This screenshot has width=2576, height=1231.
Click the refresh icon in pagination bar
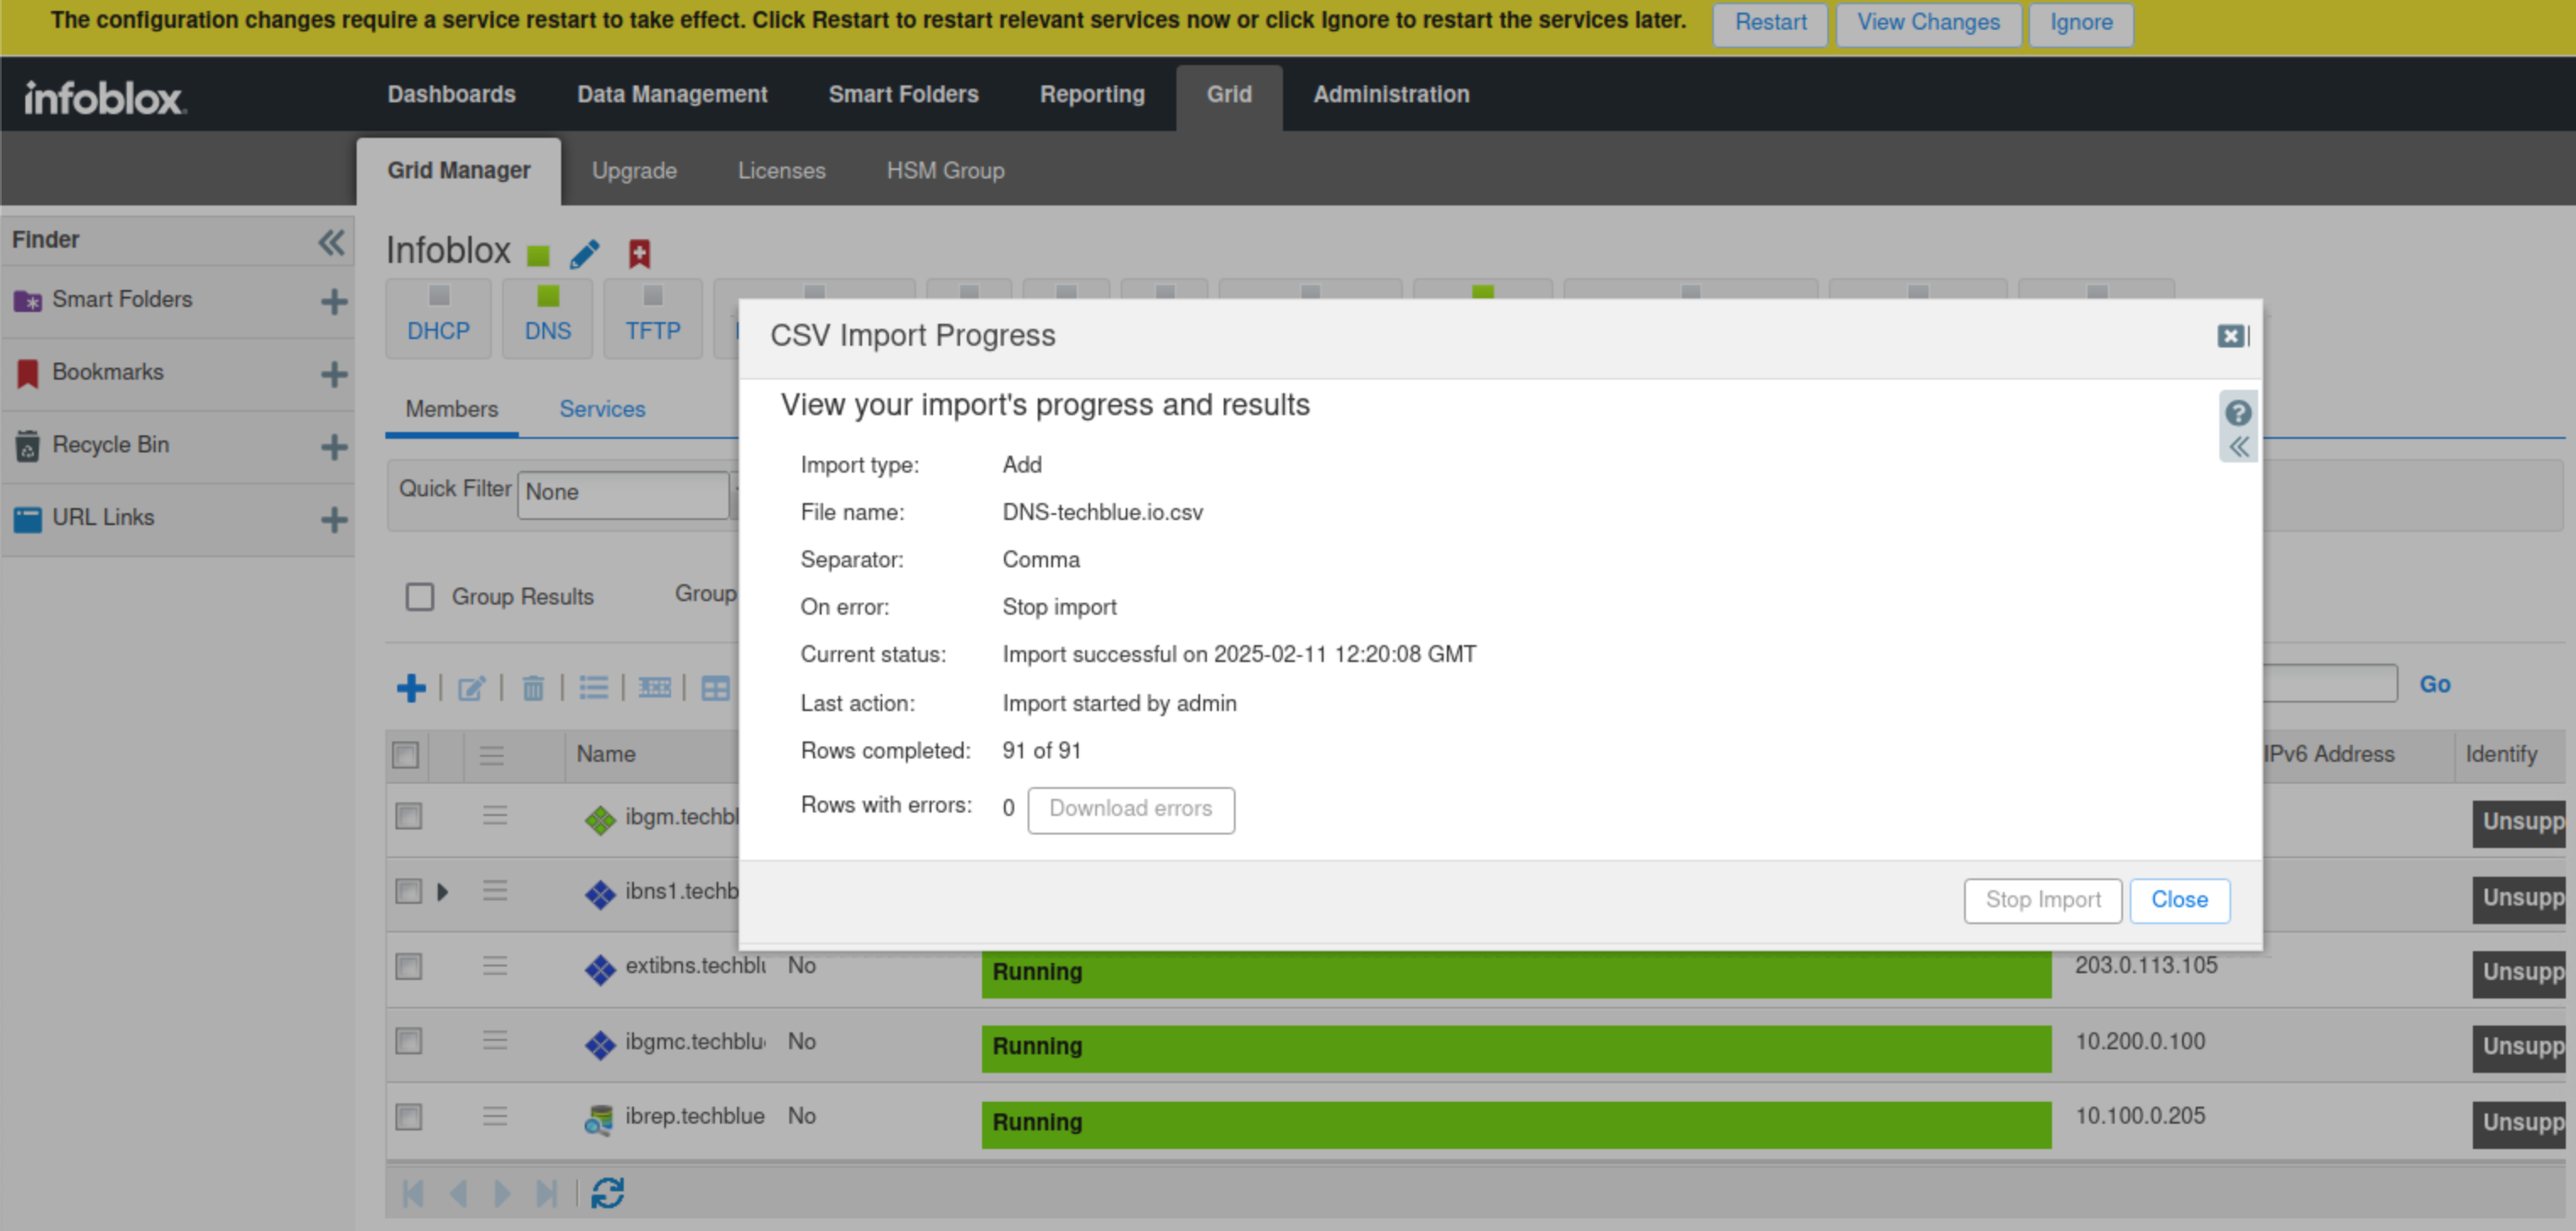tap(607, 1193)
